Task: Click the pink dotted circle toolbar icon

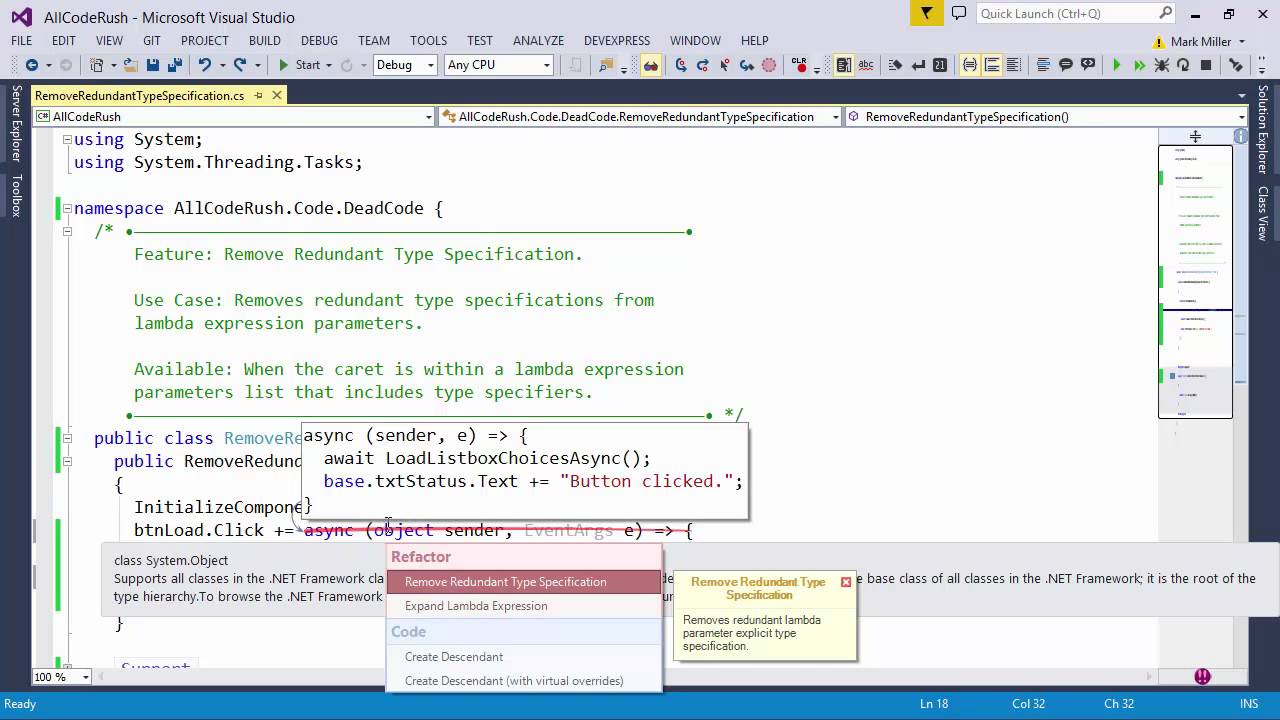Action: 769,65
